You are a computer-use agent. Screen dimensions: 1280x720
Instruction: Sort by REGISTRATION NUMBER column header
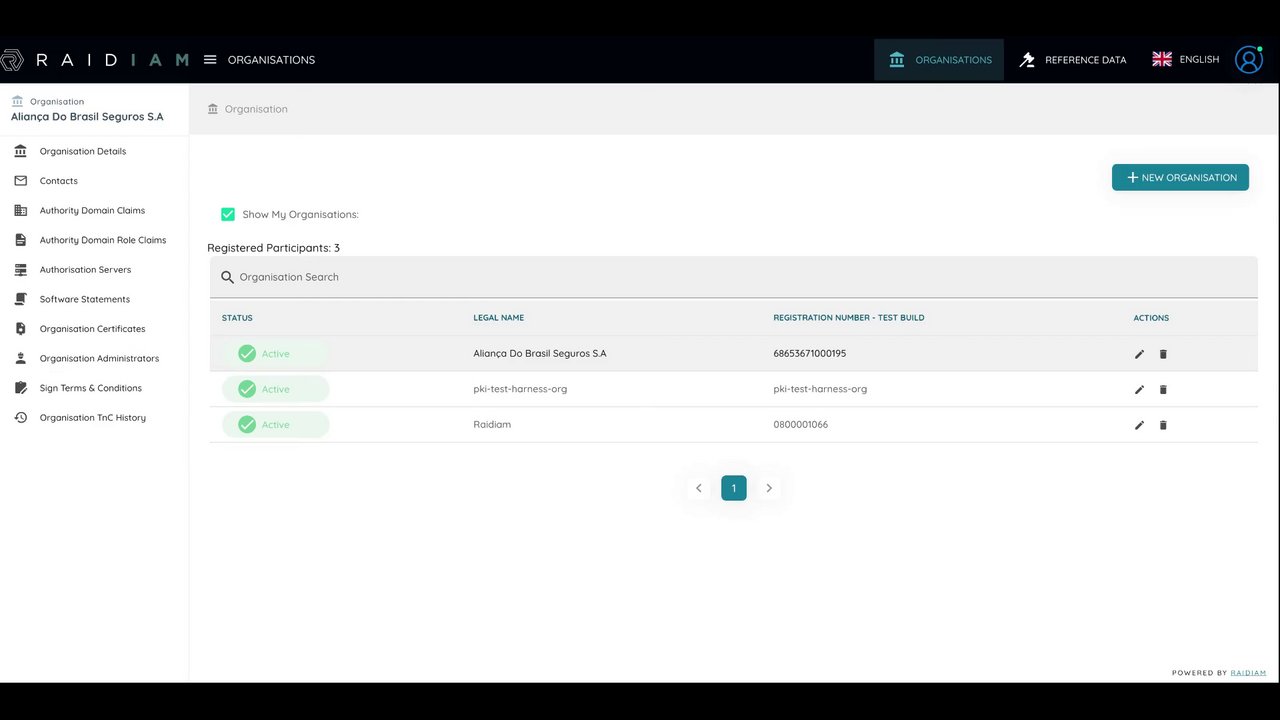[x=849, y=318]
